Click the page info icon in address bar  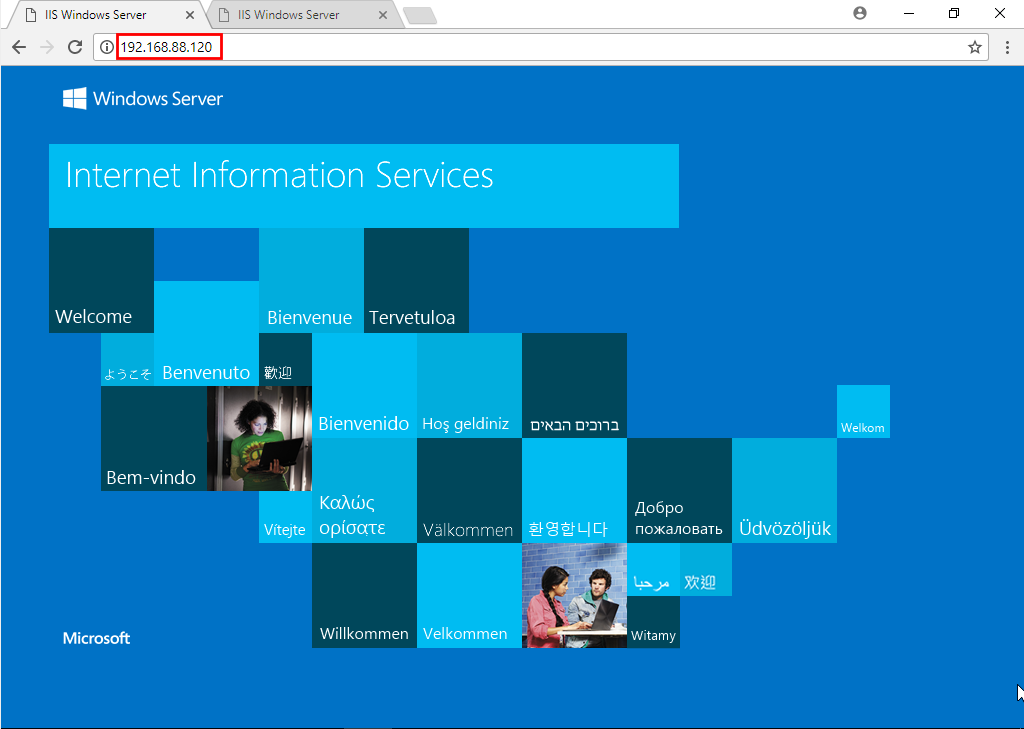[x=105, y=46]
